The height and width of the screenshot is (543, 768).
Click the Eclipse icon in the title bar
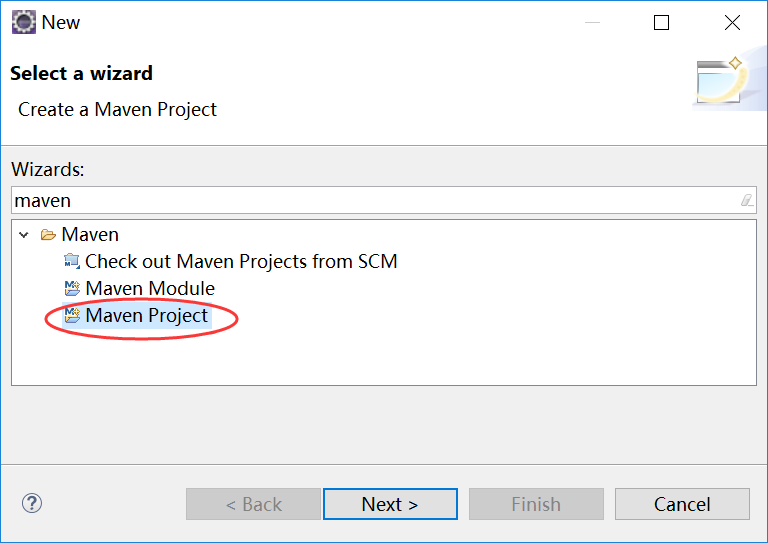point(23,23)
